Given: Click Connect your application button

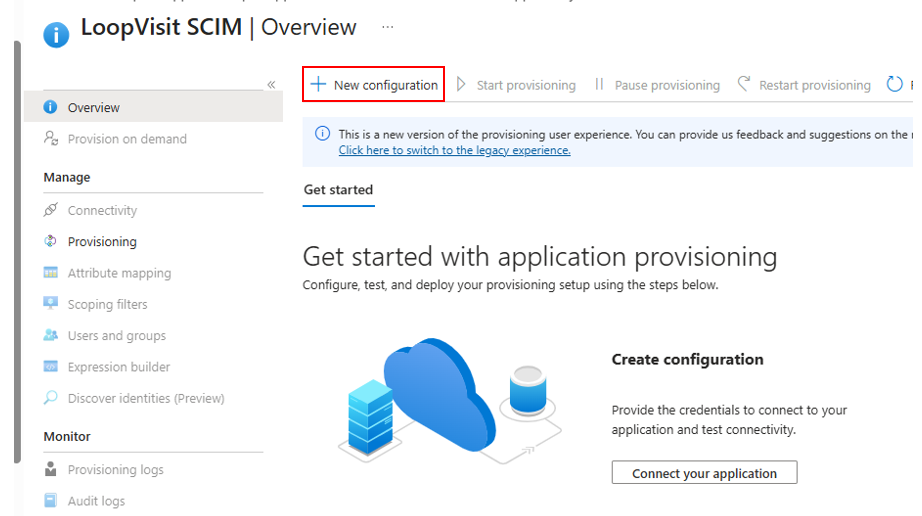Looking at the screenshot, I should 704,473.
